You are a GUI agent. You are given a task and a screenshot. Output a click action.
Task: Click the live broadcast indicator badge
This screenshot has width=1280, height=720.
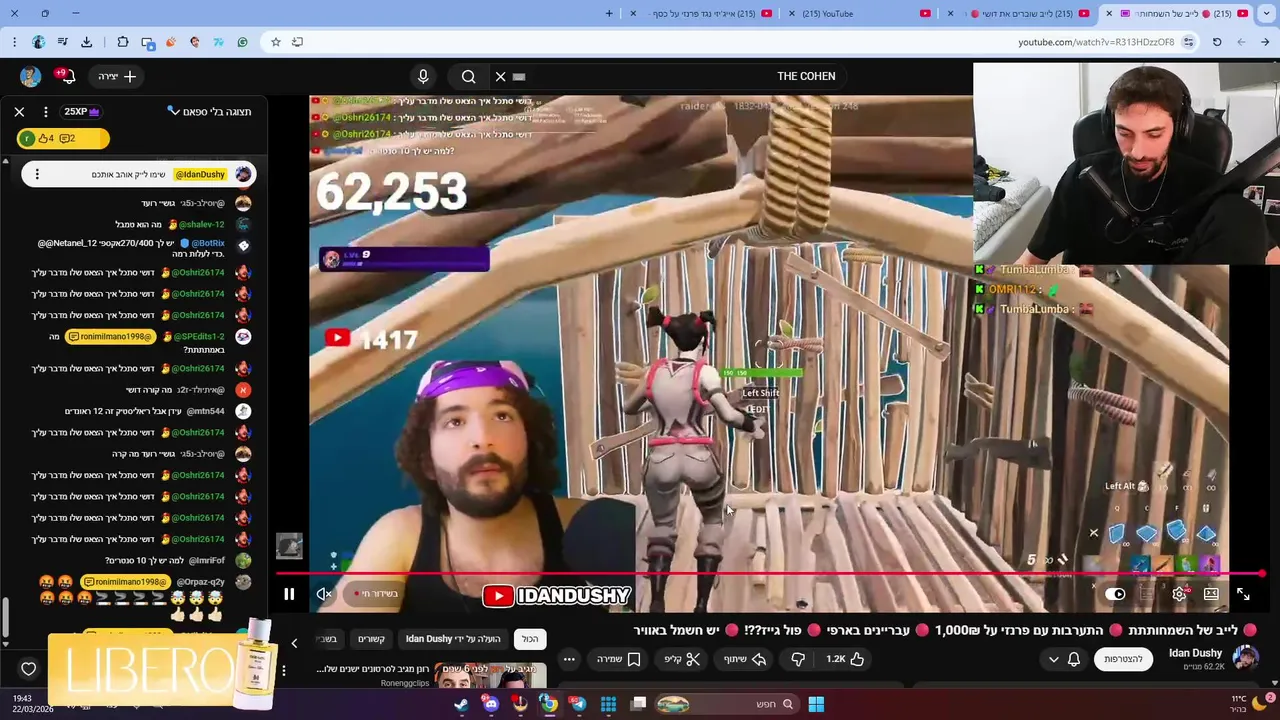pos(376,594)
